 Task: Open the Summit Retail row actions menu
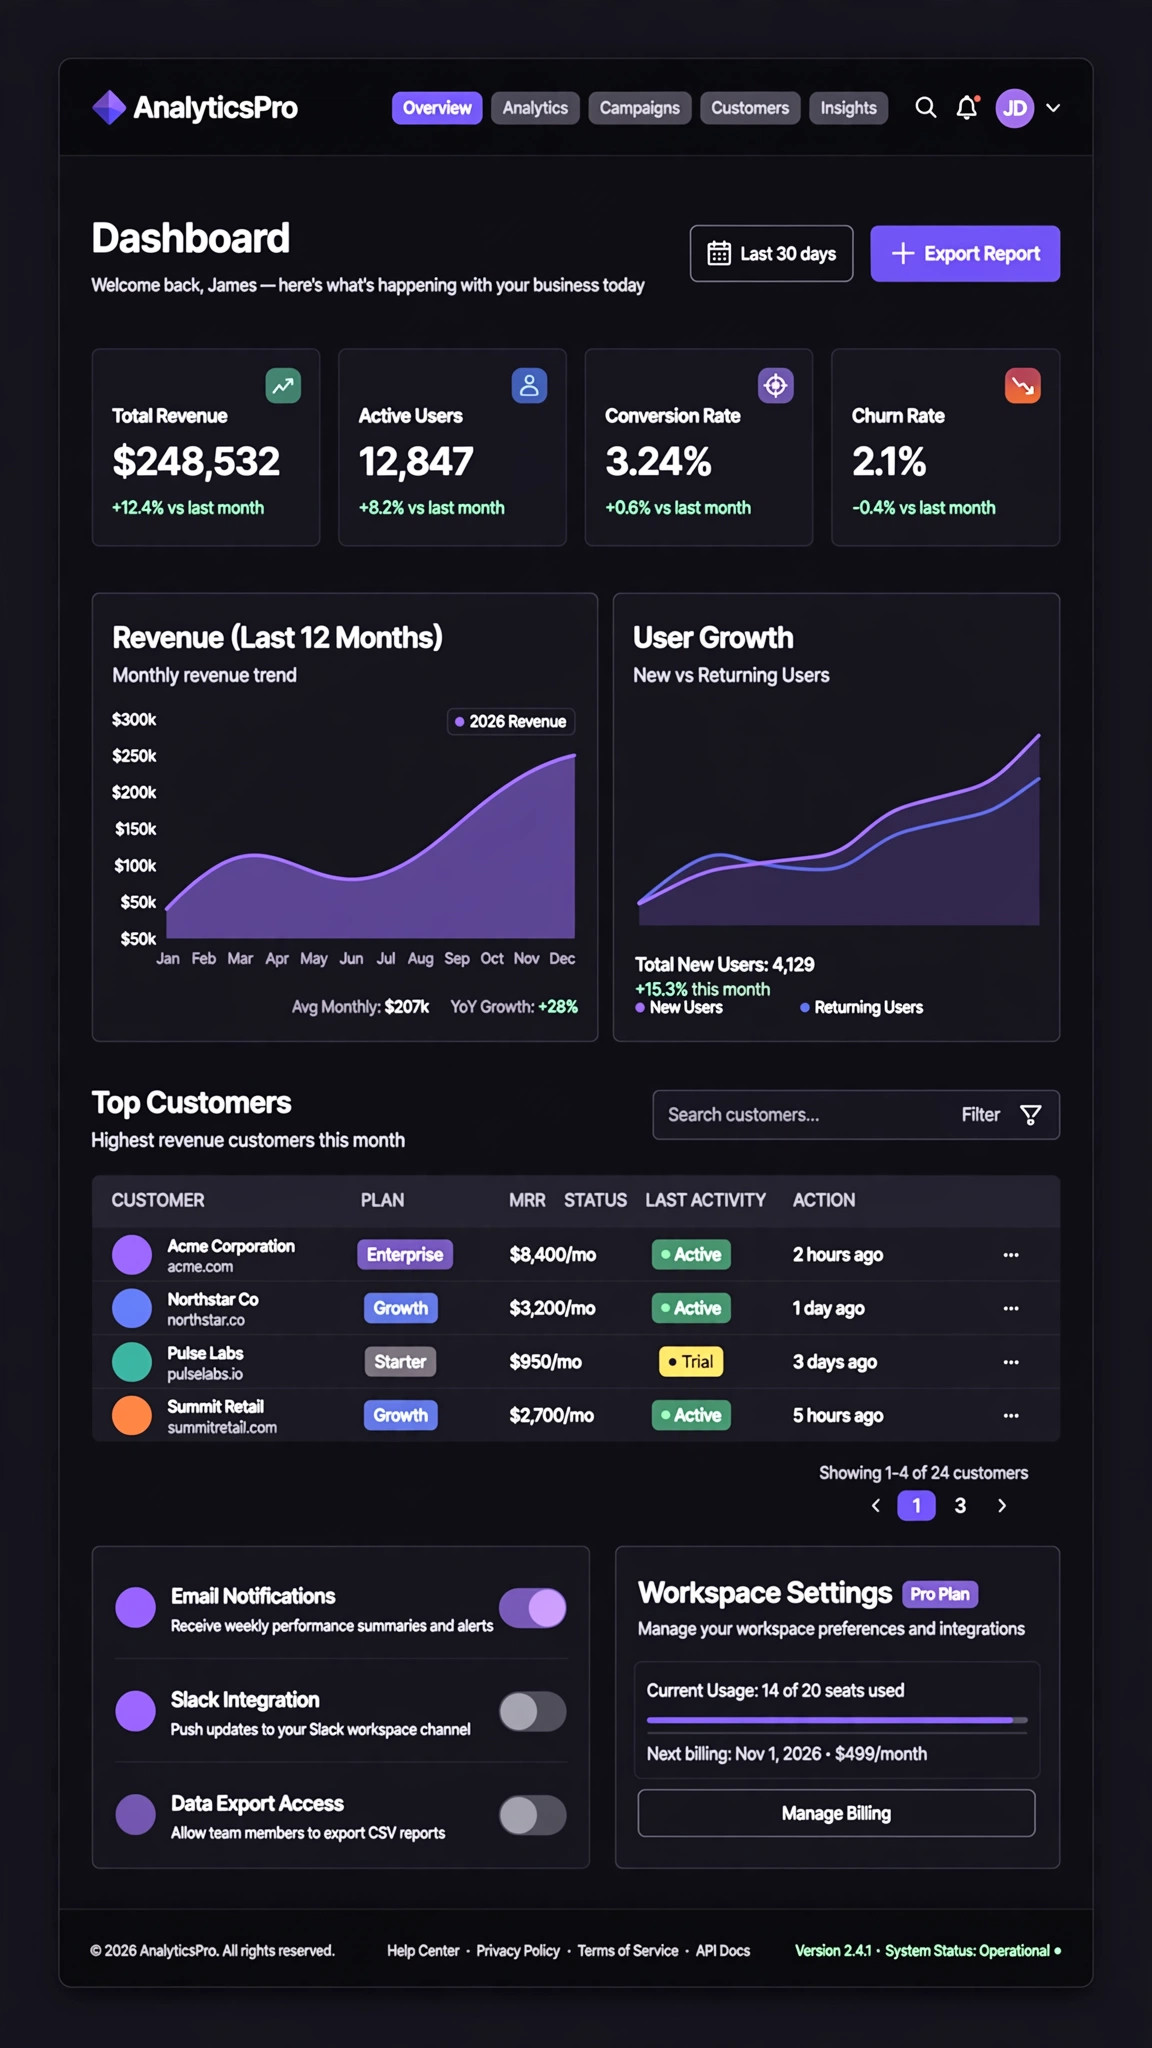pos(1011,1415)
